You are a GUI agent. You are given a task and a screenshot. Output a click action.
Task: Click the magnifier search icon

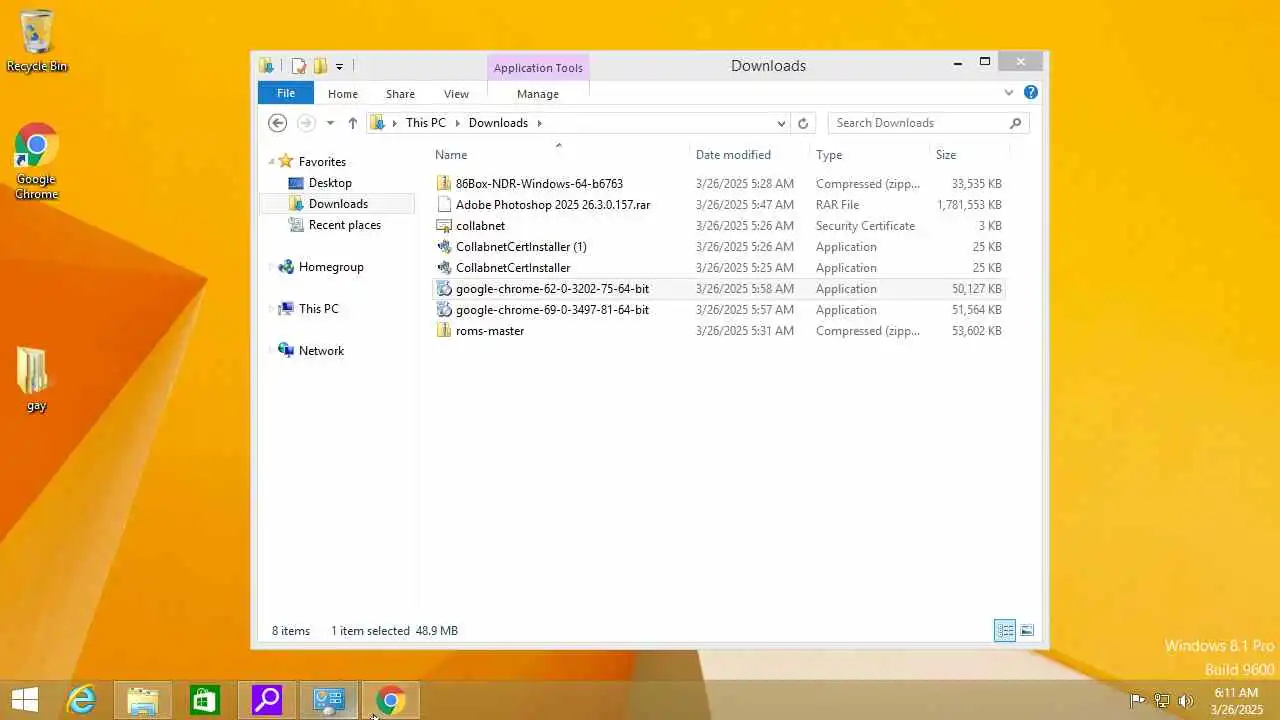(x=1015, y=123)
